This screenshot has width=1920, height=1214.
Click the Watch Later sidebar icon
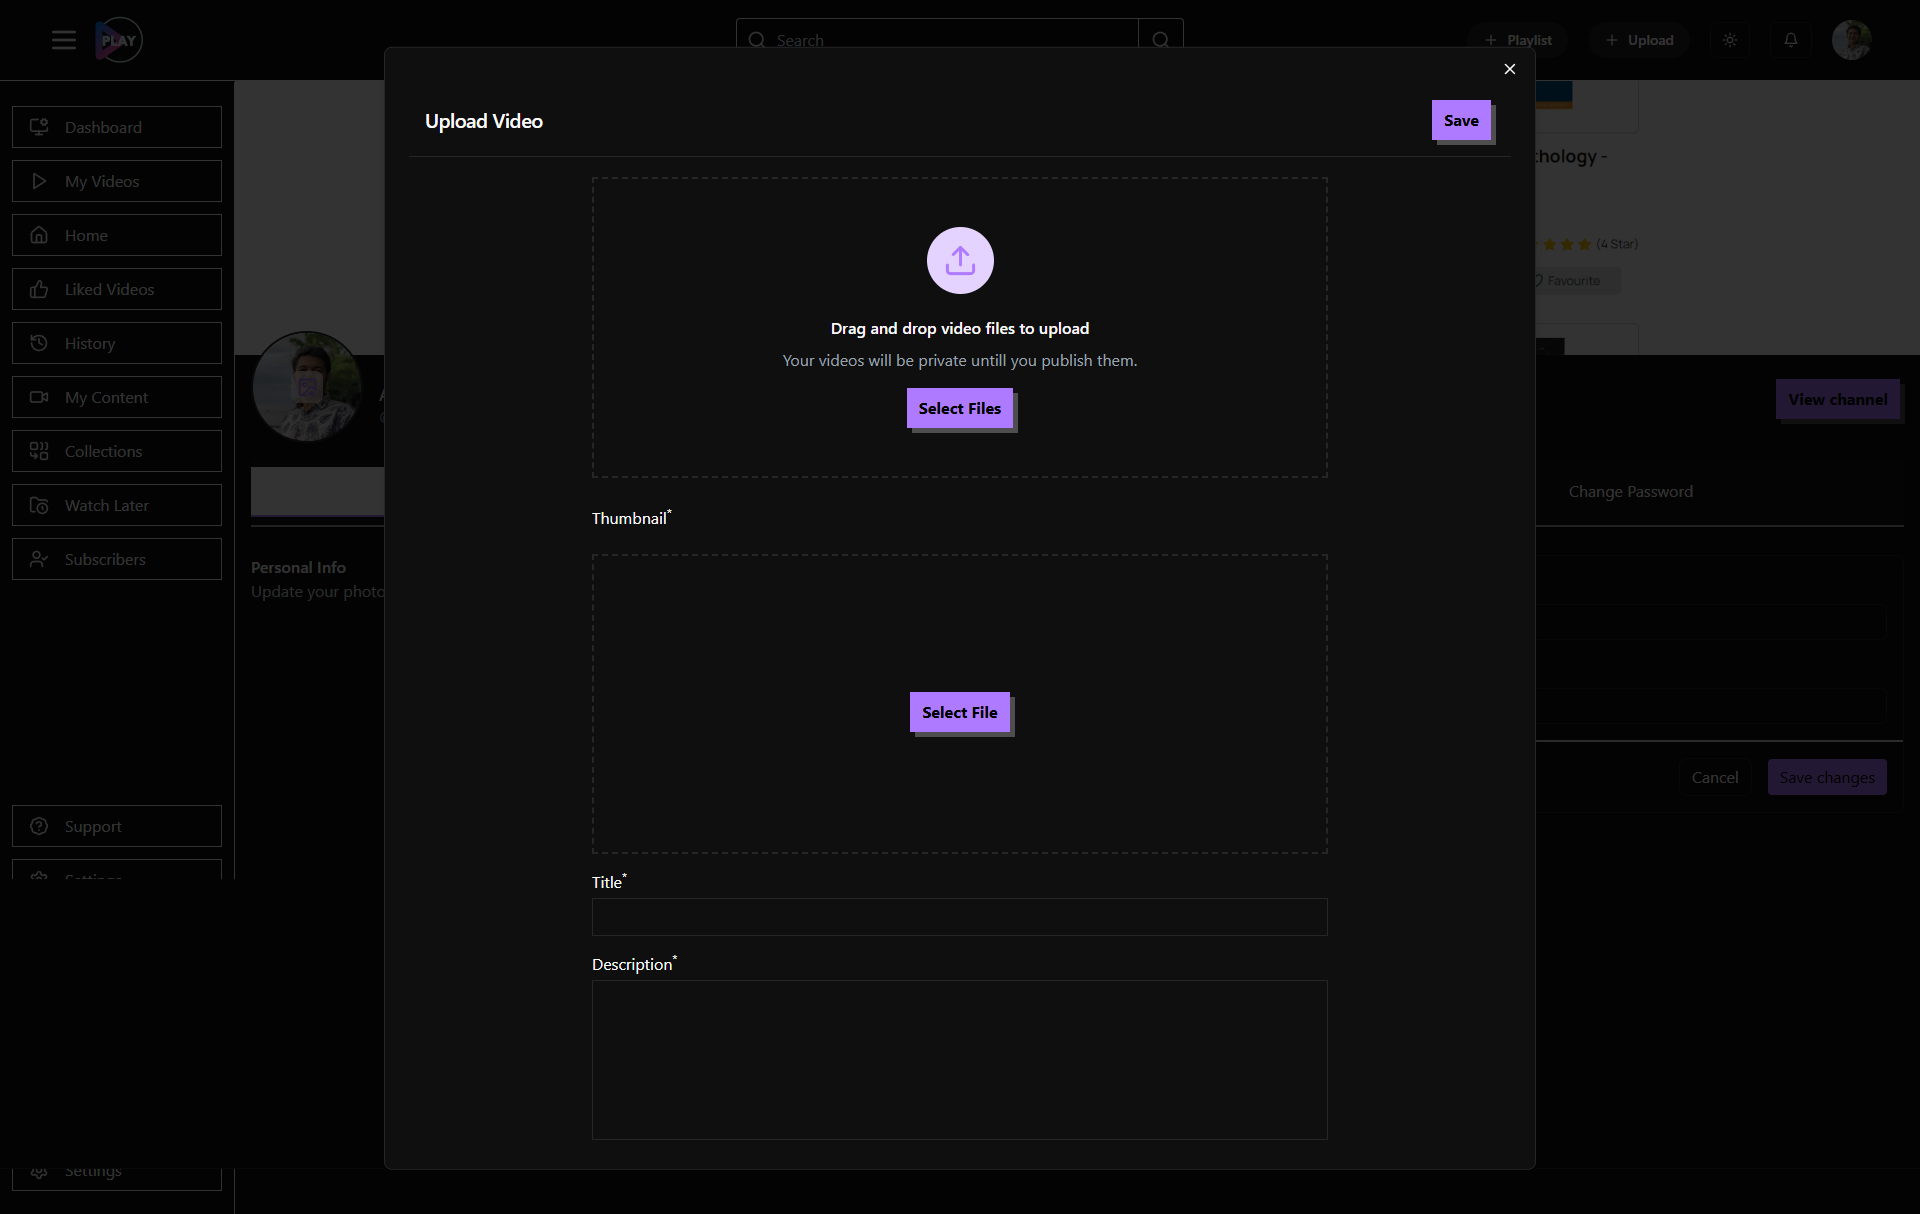click(x=39, y=505)
